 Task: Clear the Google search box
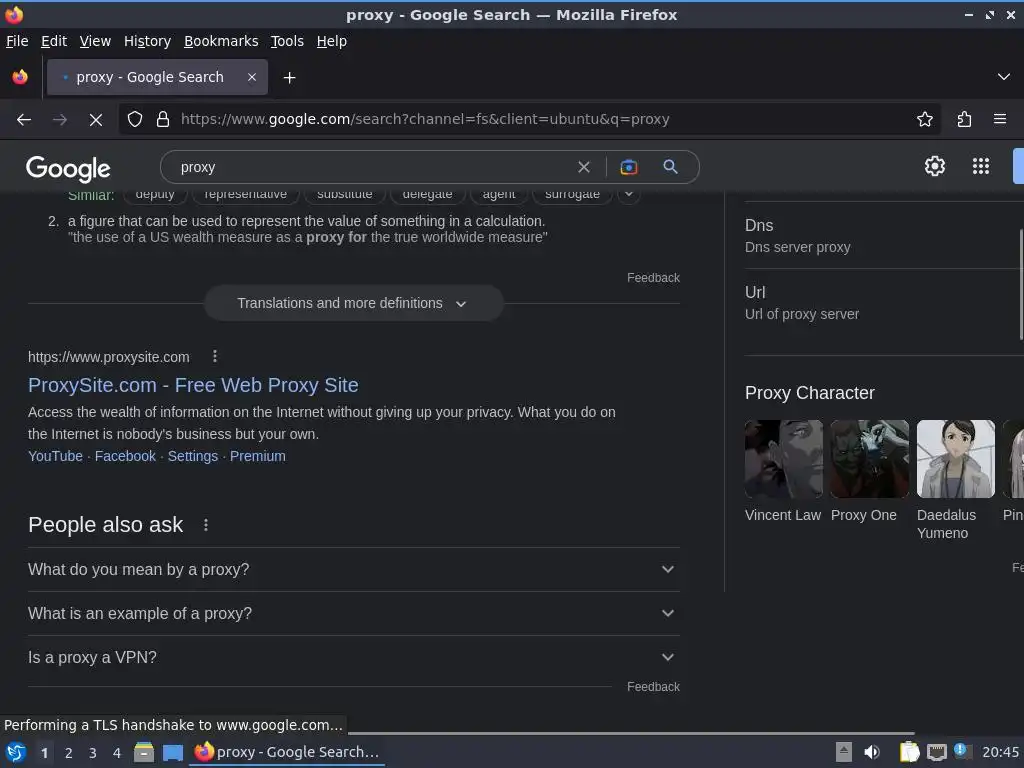coord(584,167)
